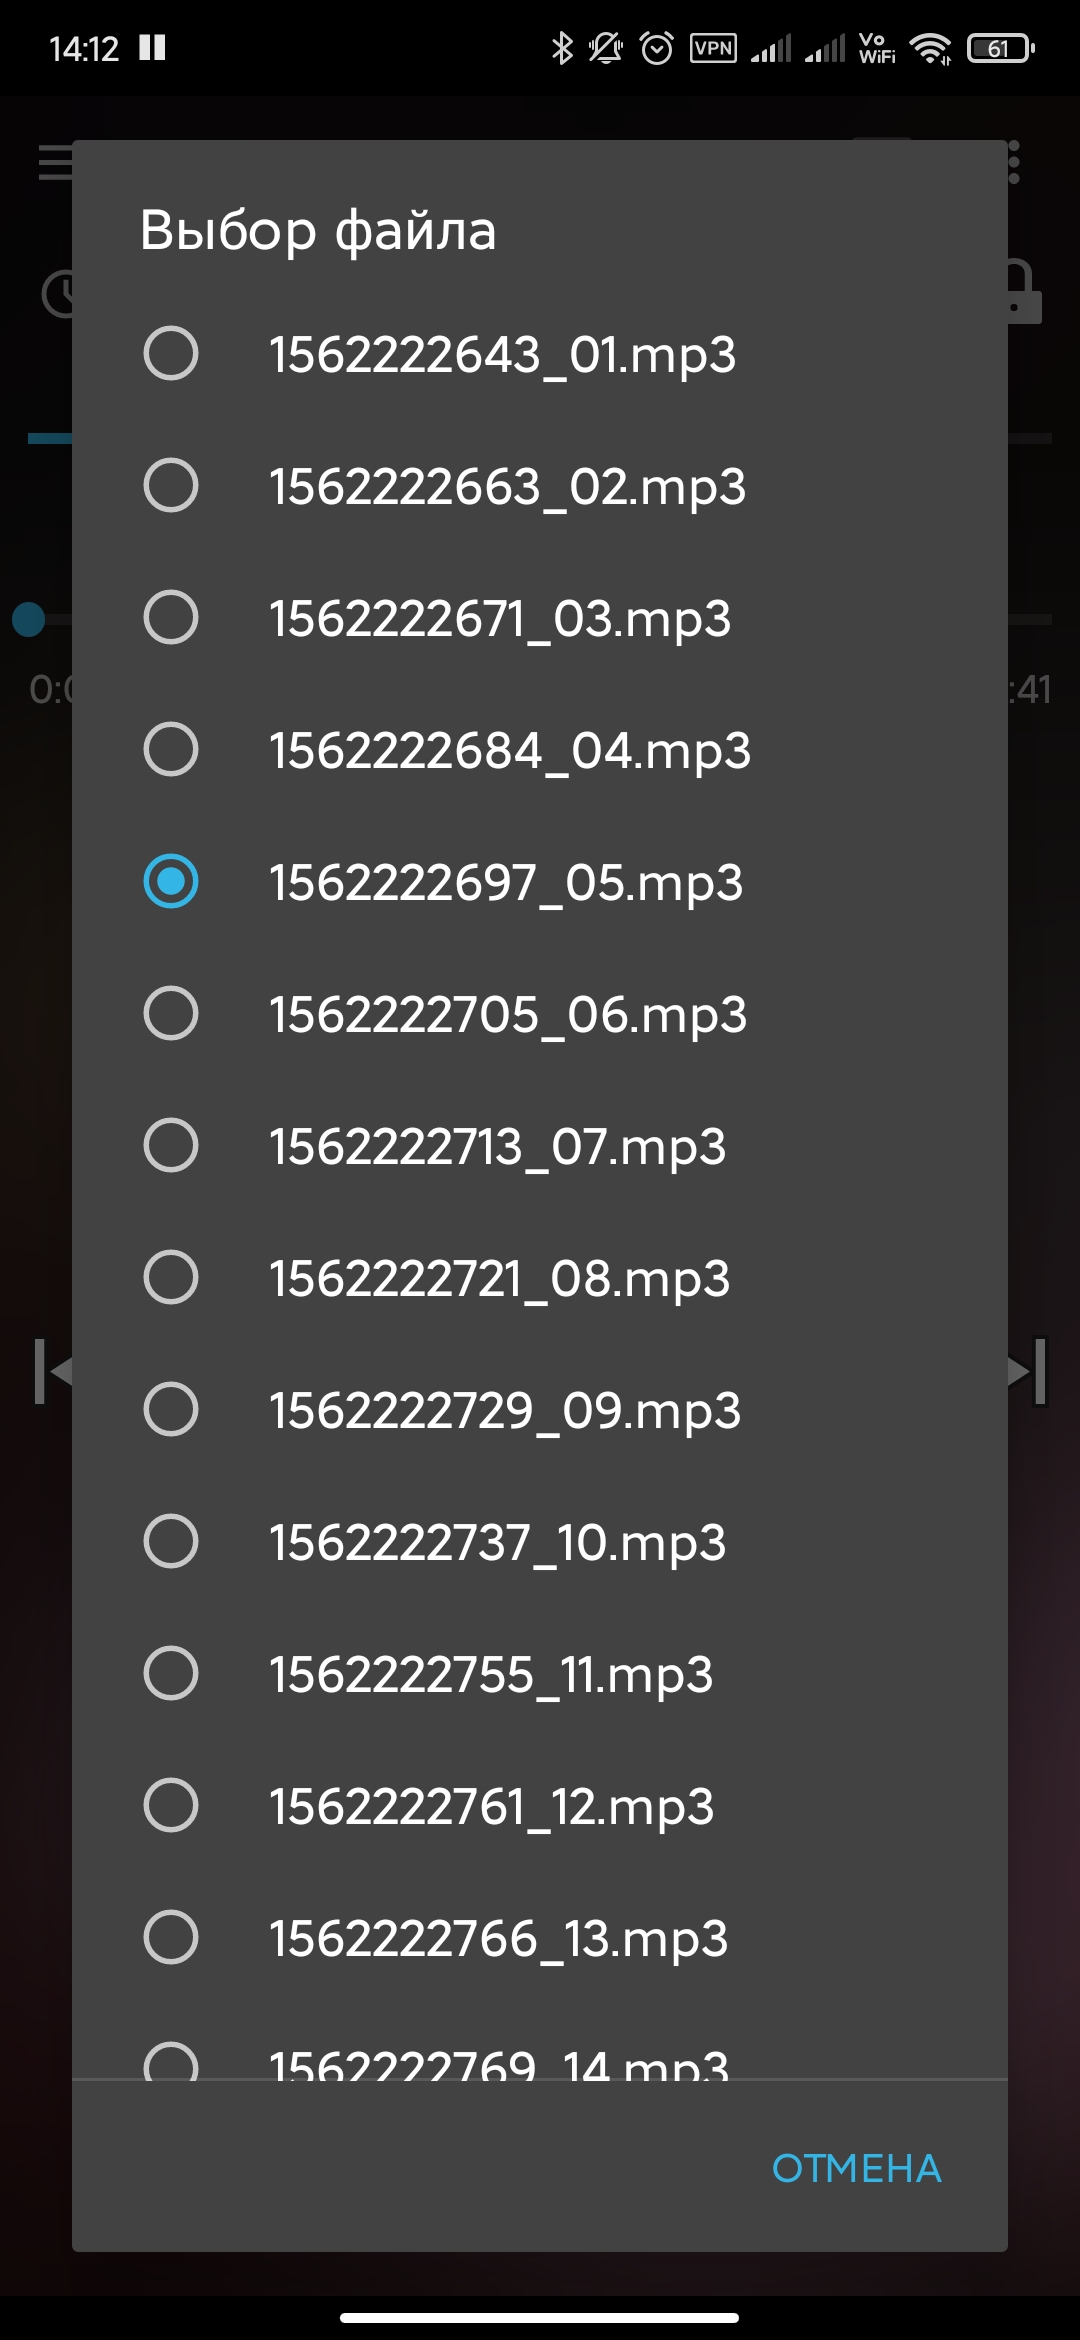Tap the skip to previous track icon
The width and height of the screenshot is (1080, 2340).
point(52,1371)
